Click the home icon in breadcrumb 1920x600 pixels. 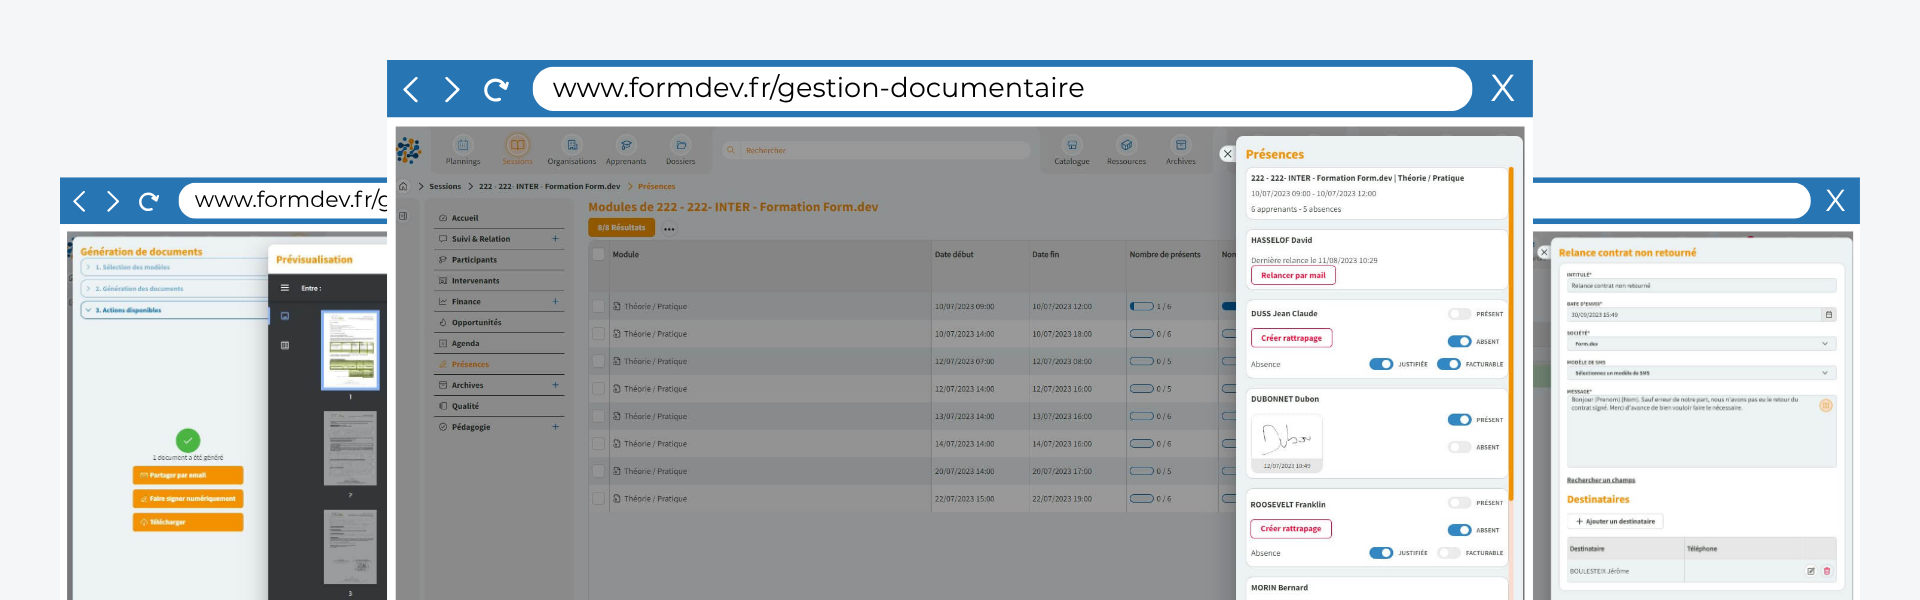403,186
